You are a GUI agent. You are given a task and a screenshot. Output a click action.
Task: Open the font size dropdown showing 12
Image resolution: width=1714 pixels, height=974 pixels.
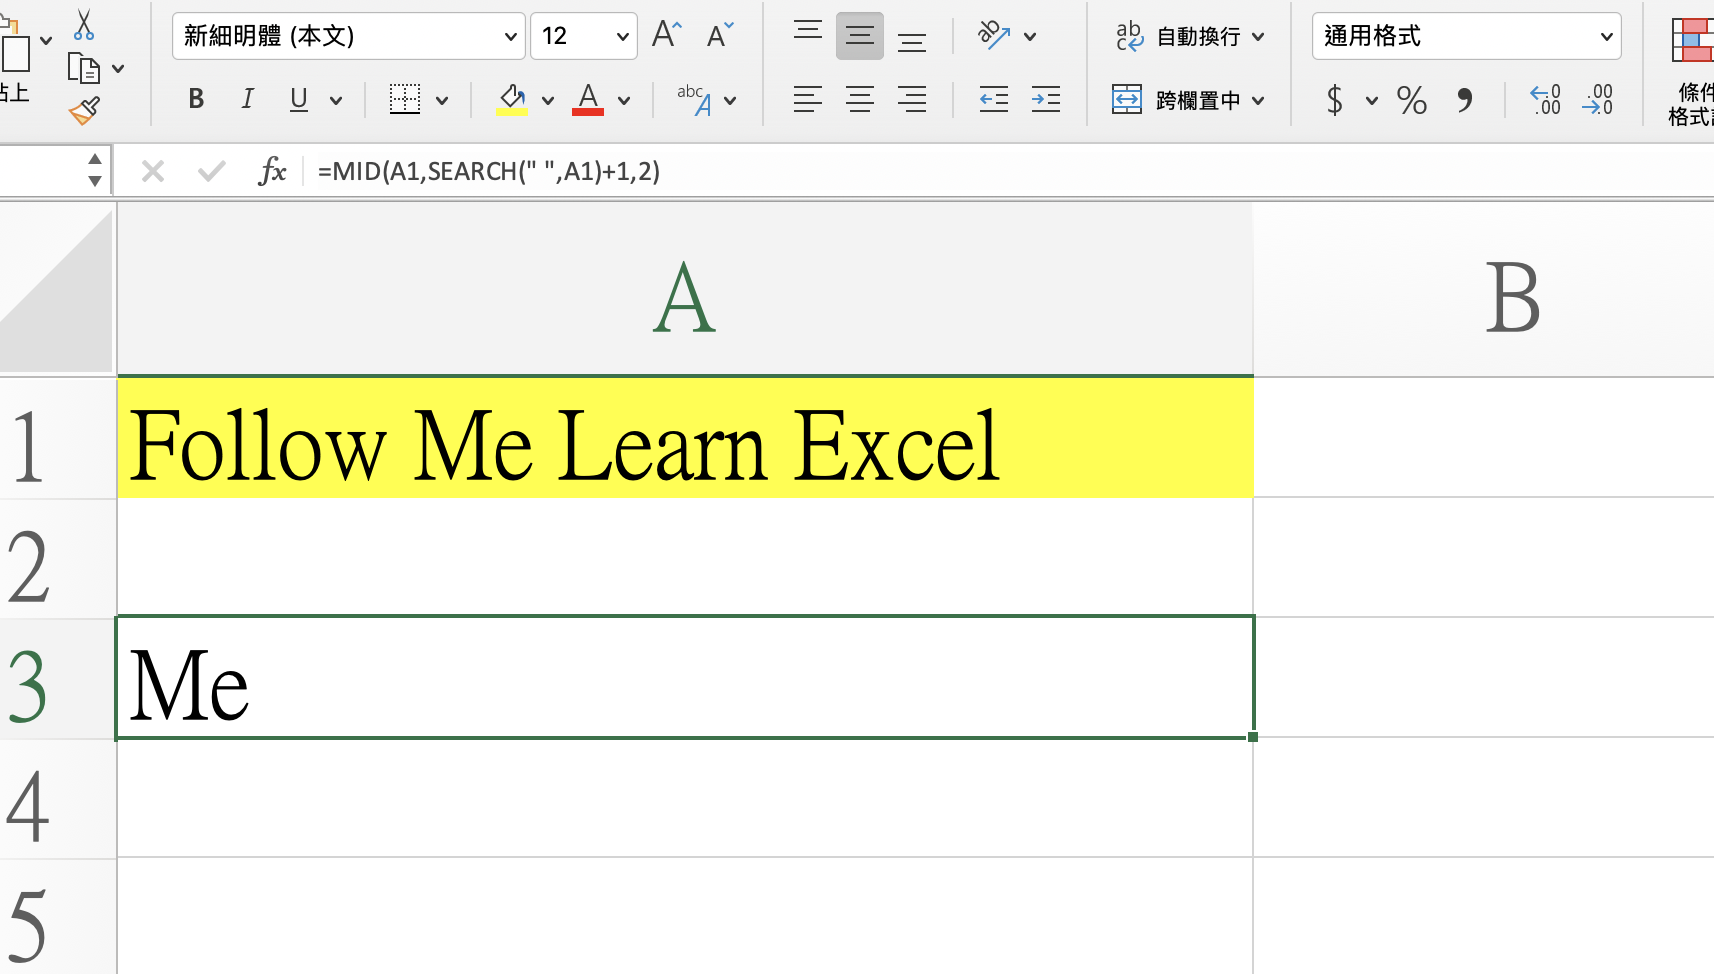(622, 37)
